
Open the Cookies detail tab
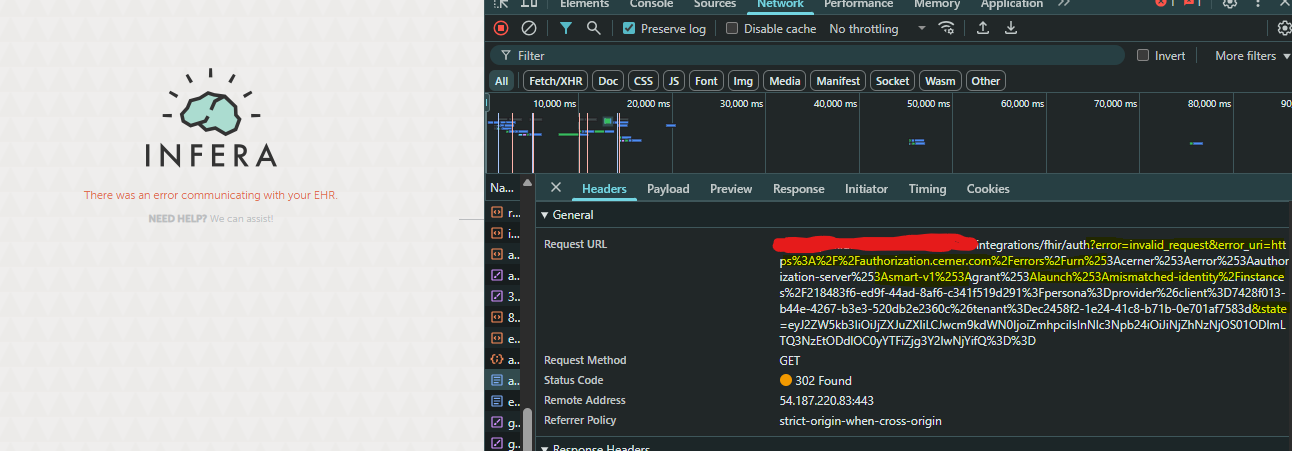[x=988, y=189]
